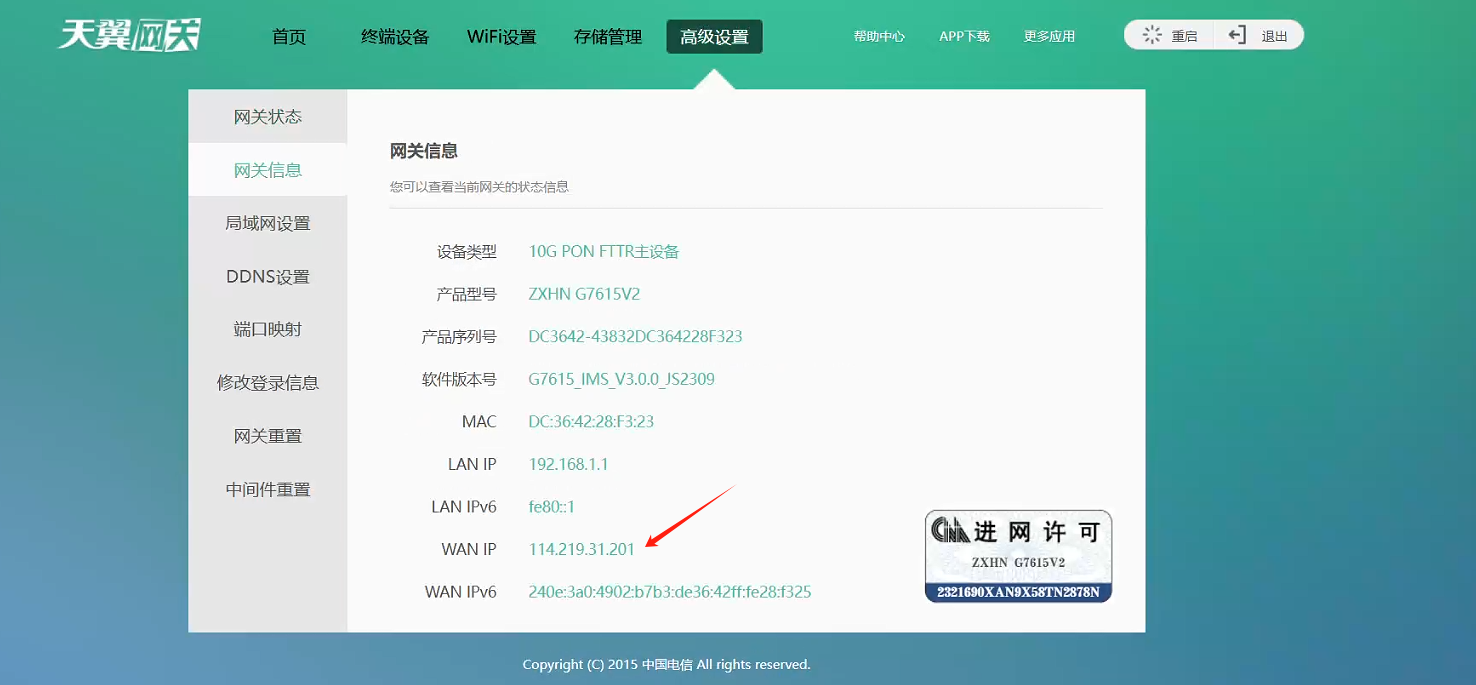Select 网关信息 in sidebar
Screen dimensions: 1476x685
tap(268, 170)
